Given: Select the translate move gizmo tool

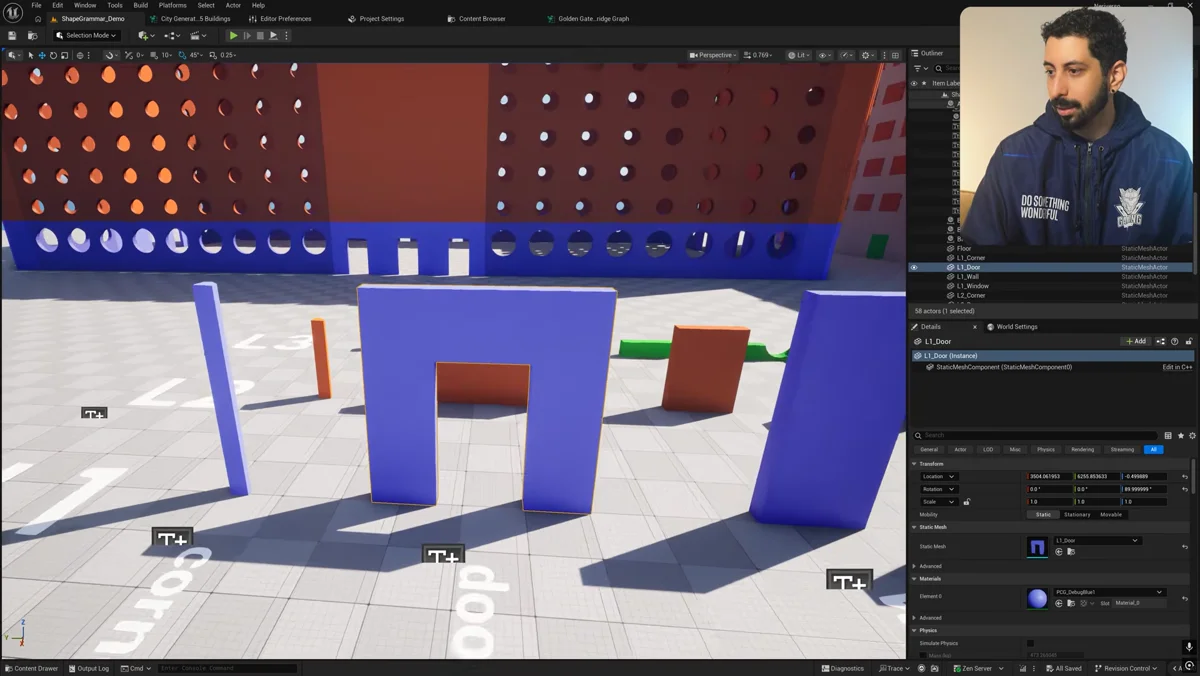Looking at the screenshot, I should coord(42,55).
